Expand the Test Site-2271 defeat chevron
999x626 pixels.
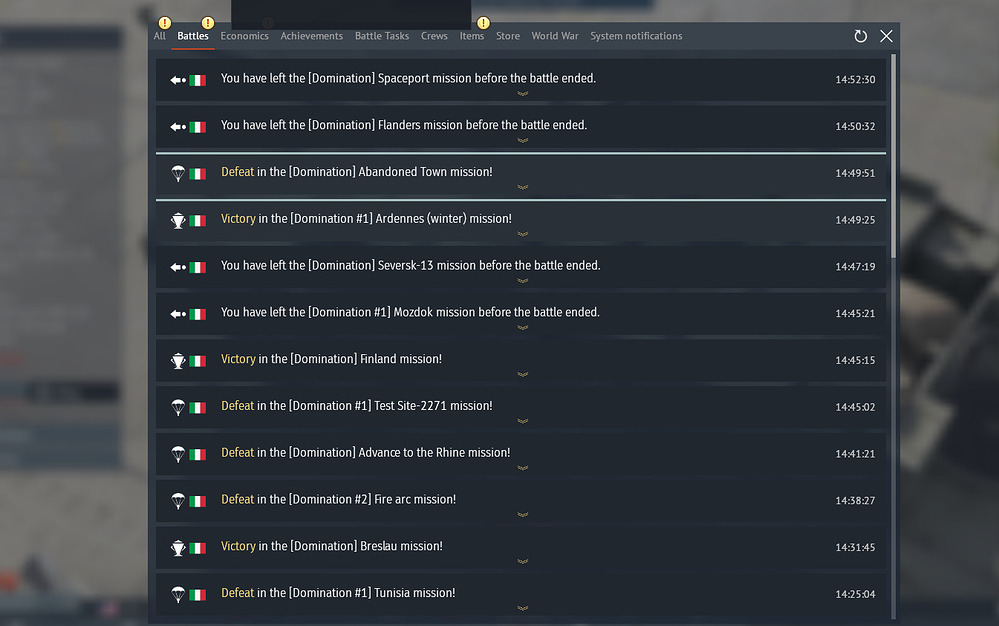click(x=522, y=421)
